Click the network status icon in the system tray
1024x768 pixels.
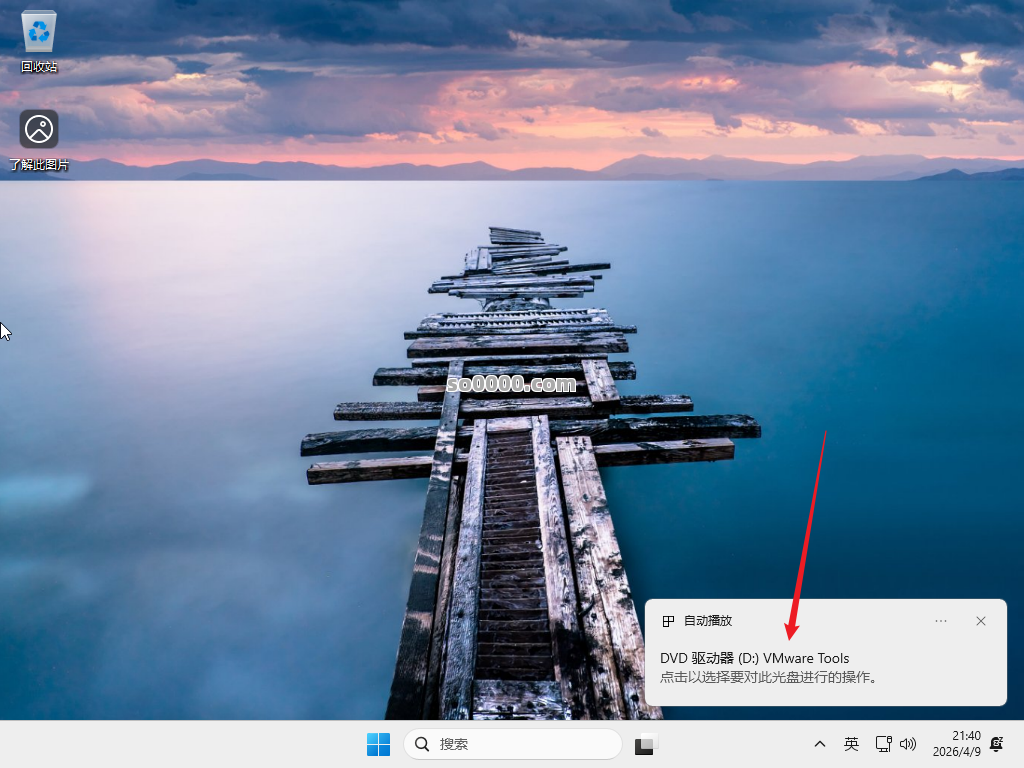pyautogui.click(x=883, y=744)
